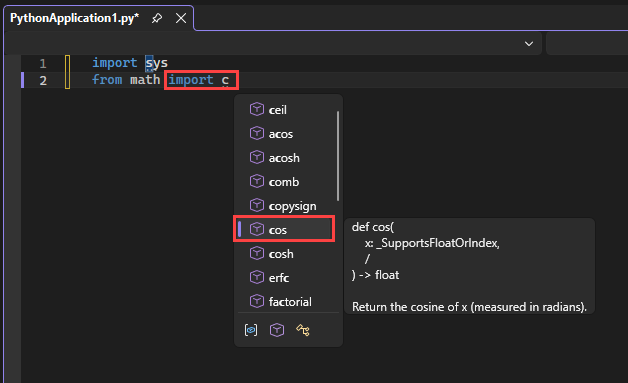Click the cube icon beside factorial
The image size is (628, 383).
click(257, 301)
